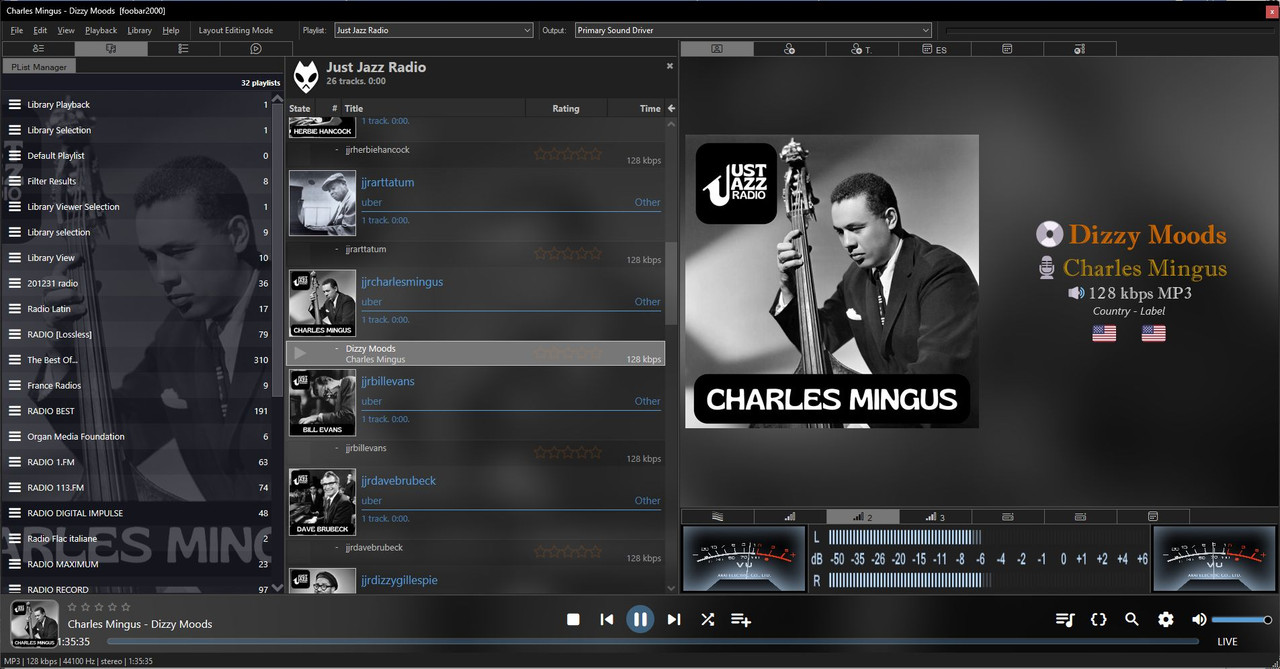Open the calendar tab labeled ES
The width and height of the screenshot is (1280, 669).
click(934, 48)
